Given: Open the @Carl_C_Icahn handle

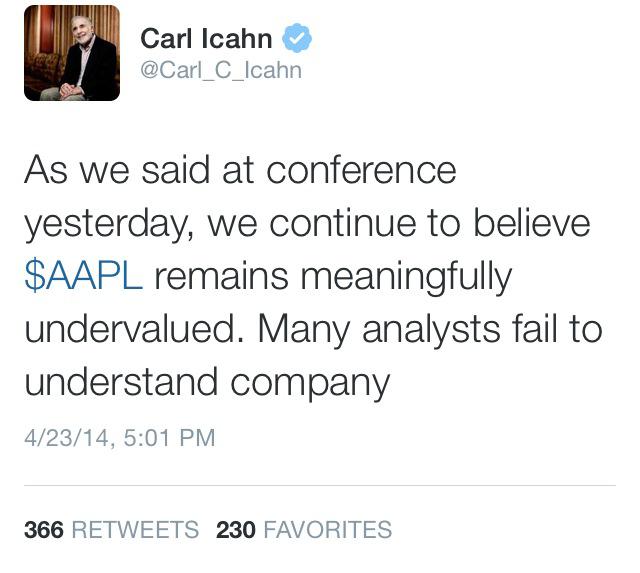Looking at the screenshot, I should 221,71.
